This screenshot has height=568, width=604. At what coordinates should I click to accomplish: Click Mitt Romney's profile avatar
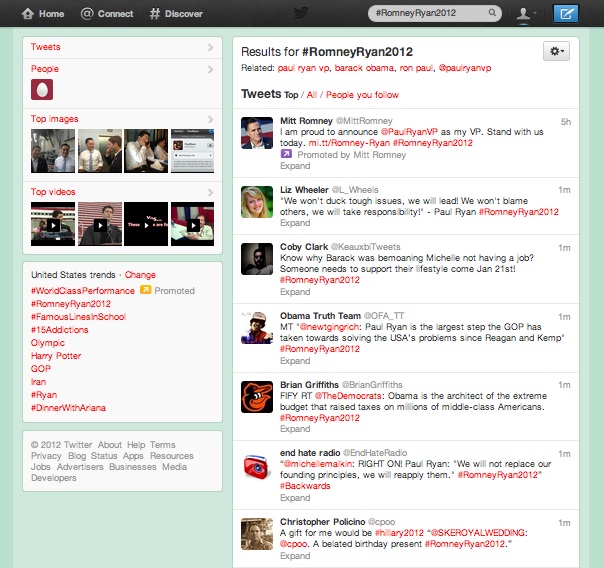point(257,133)
